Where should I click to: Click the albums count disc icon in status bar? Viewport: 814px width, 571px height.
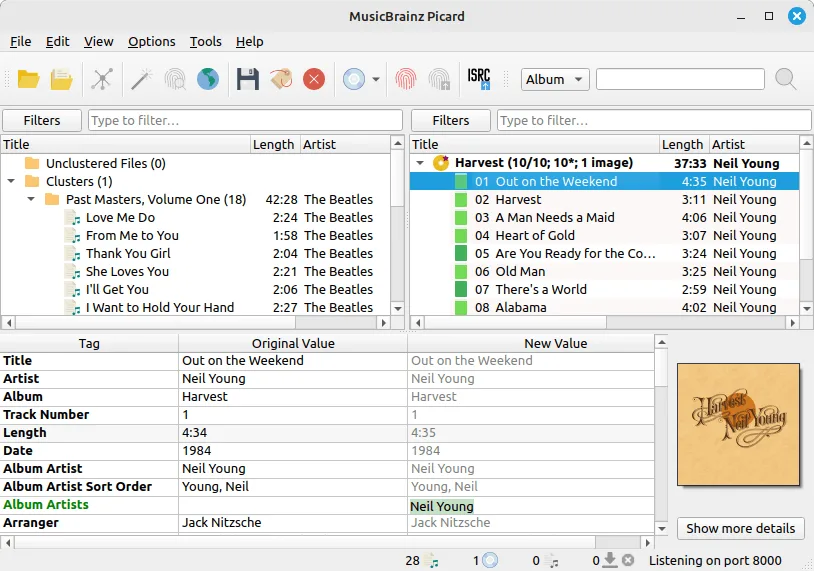pyautogui.click(x=490, y=561)
